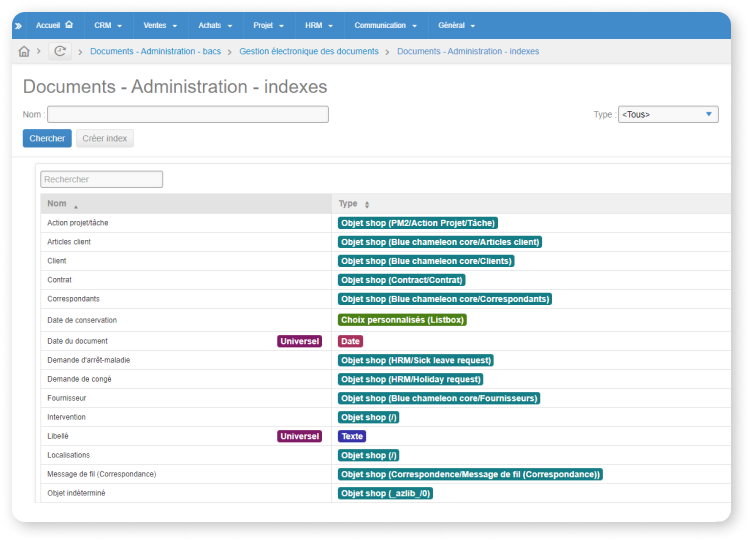Click Objet shop (Blue chameleon core/Clients) badge
Image resolution: width=751 pixels, height=542 pixels.
(x=426, y=261)
